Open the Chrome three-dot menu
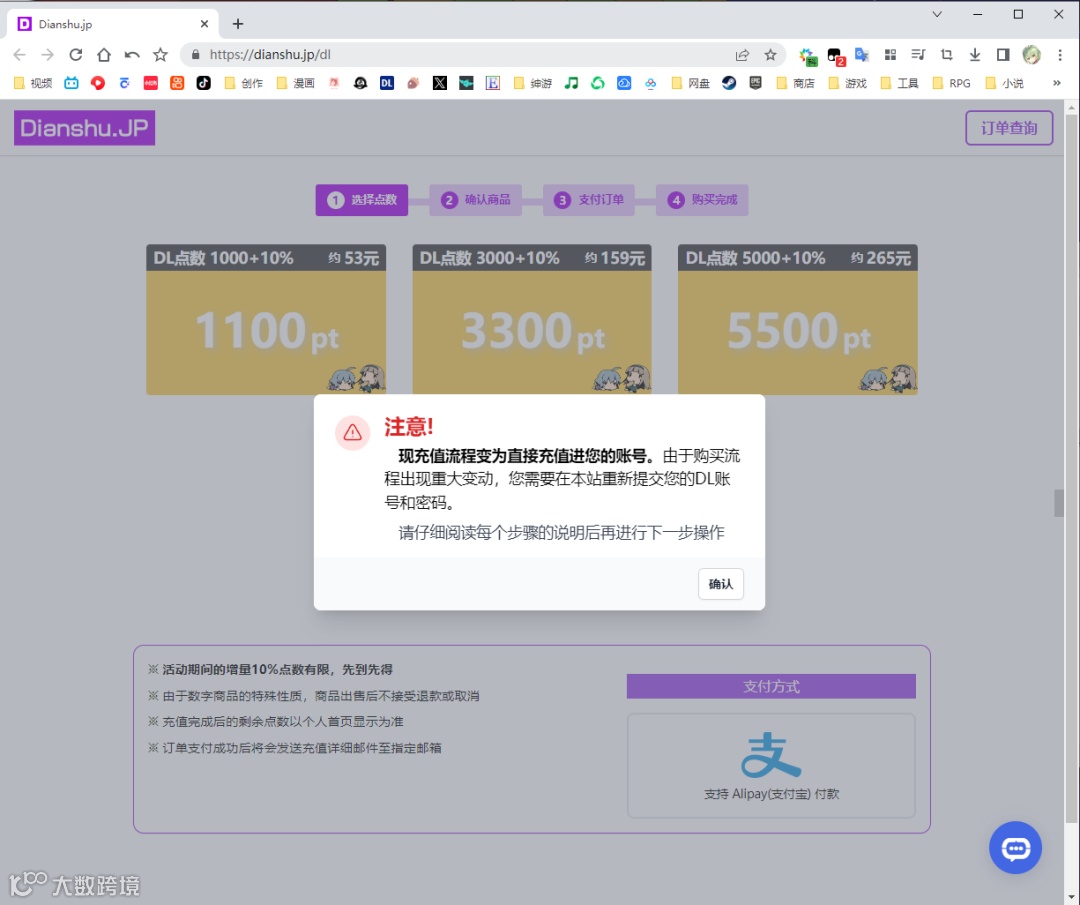Viewport: 1080px width, 905px height. click(x=1060, y=54)
